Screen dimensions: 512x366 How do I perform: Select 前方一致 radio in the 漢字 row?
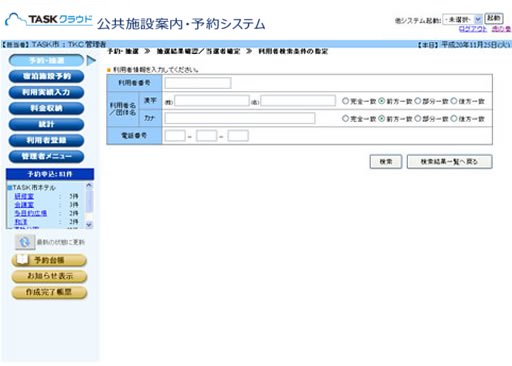click(x=381, y=101)
